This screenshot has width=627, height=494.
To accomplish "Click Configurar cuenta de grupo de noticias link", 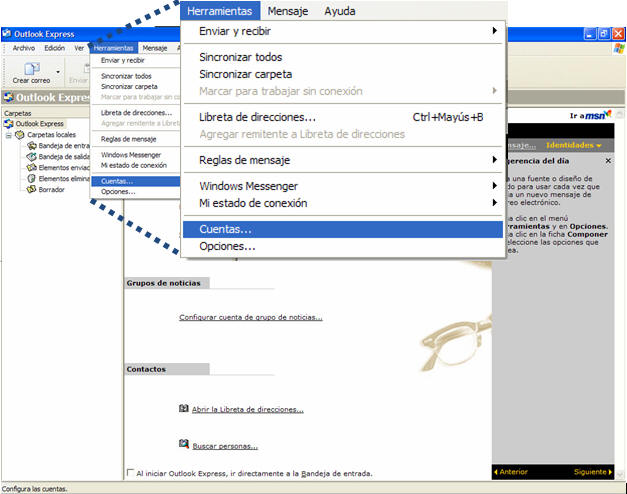I will (251, 317).
